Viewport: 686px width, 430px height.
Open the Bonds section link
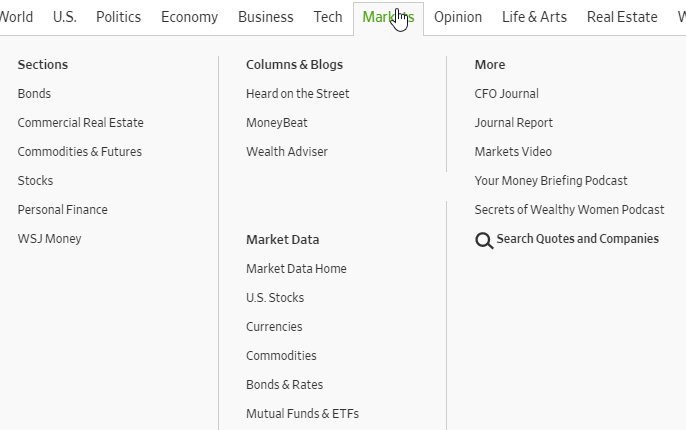click(34, 94)
